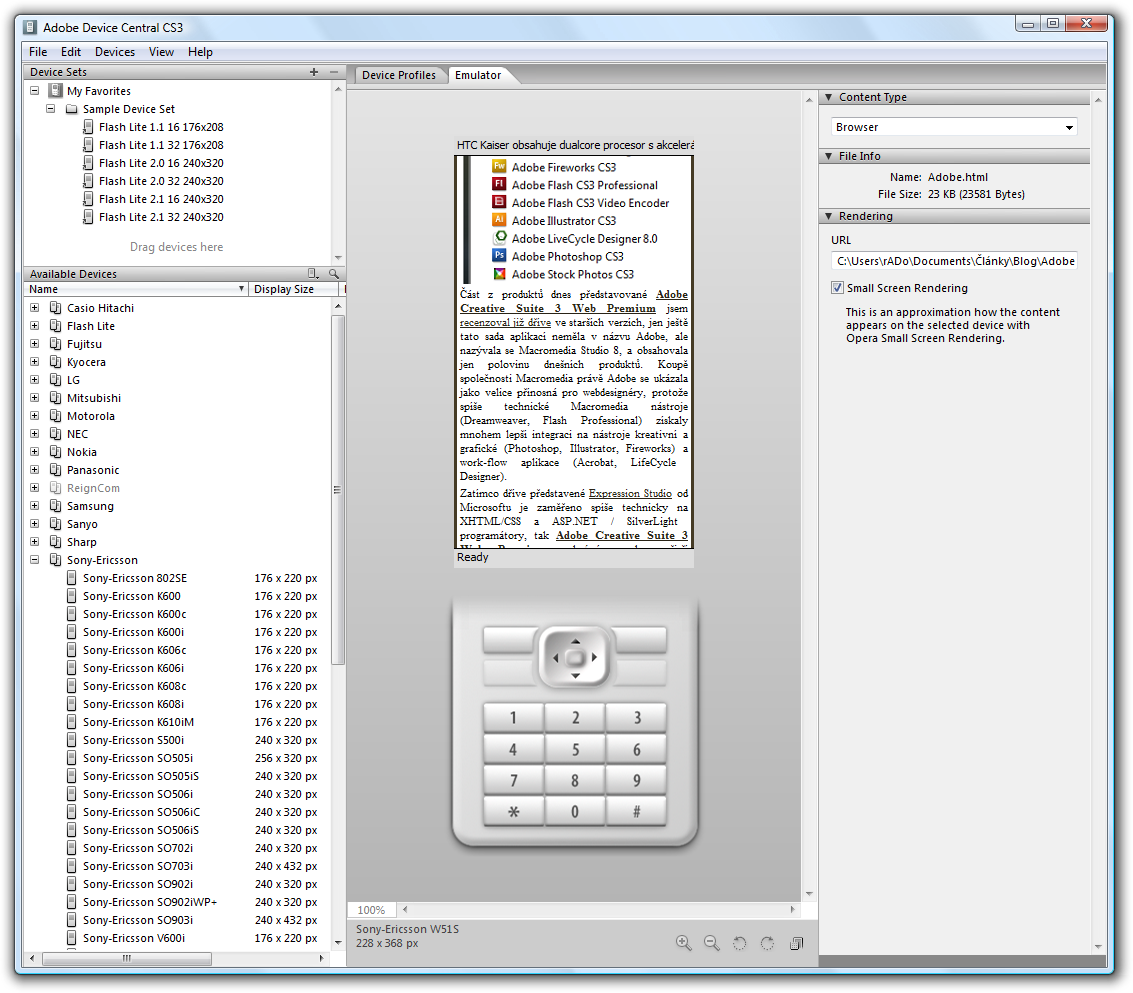Image resolution: width=1133 pixels, height=993 pixels.
Task: Add a new device set with plus icon
Action: pos(314,72)
